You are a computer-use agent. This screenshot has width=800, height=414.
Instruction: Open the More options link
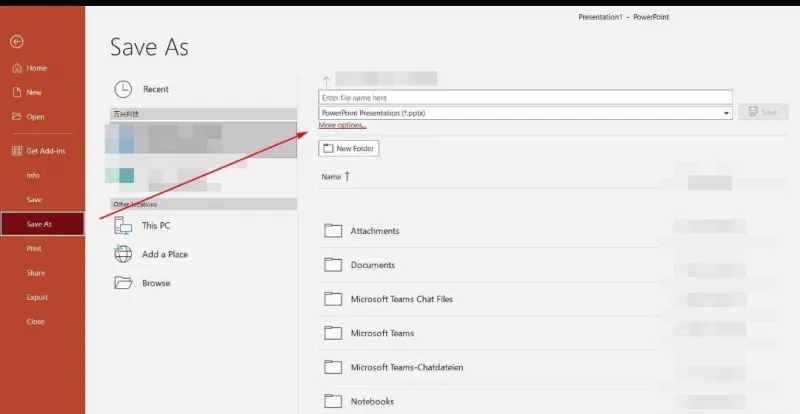342,126
